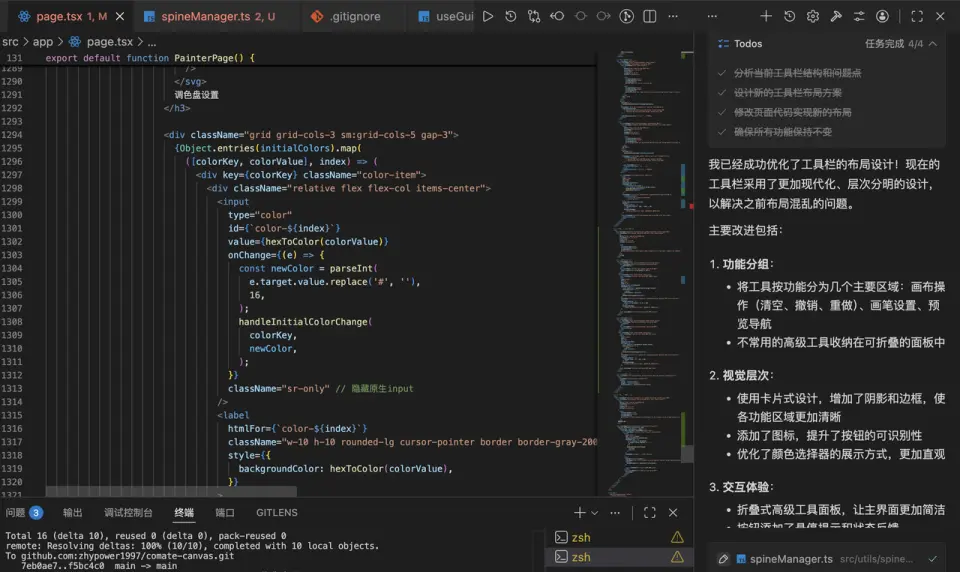Toggle fullscreen for the chat panel
The image size is (960, 572).
(917, 17)
